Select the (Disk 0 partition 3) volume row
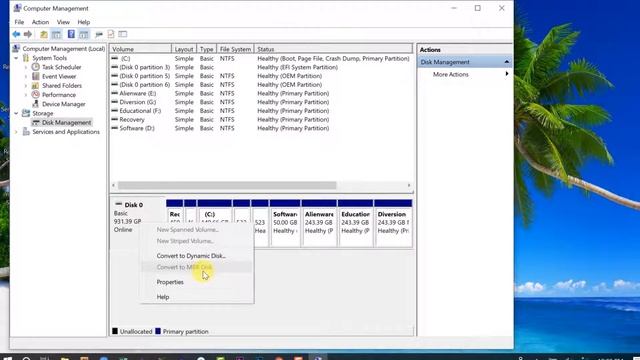Image resolution: width=640 pixels, height=360 pixels. pyautogui.click(x=261, y=67)
